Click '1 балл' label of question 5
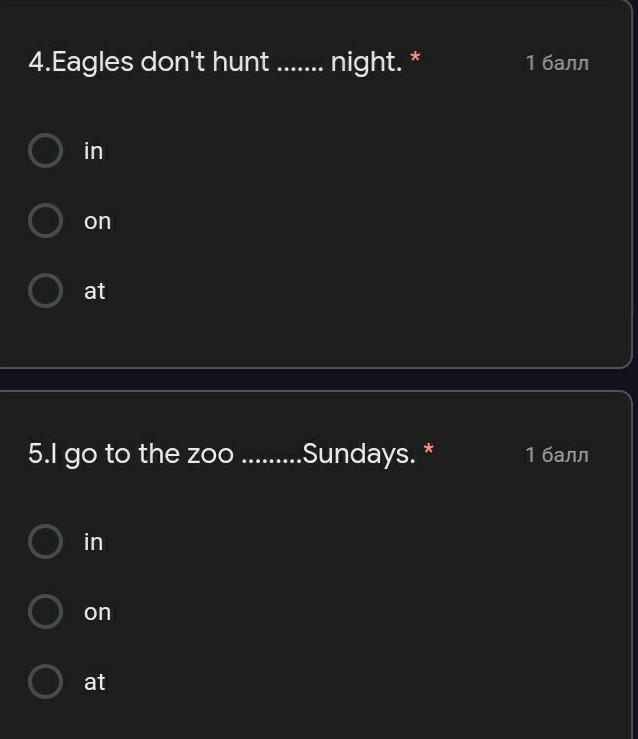The width and height of the screenshot is (638, 739). coord(557,455)
